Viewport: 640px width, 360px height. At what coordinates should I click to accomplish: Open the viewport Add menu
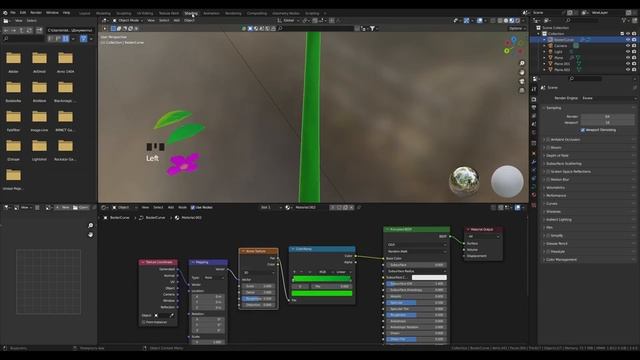[177, 20]
